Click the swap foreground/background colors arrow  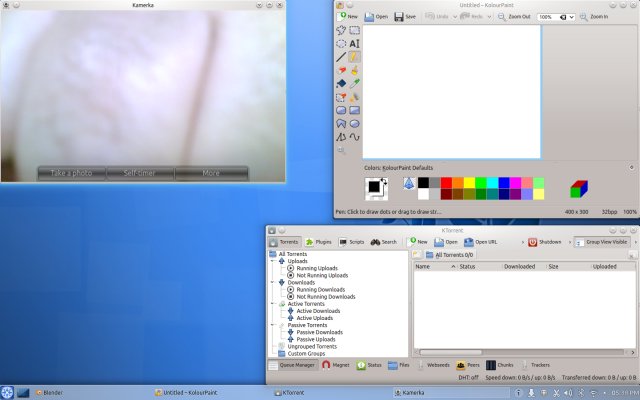click(x=384, y=181)
